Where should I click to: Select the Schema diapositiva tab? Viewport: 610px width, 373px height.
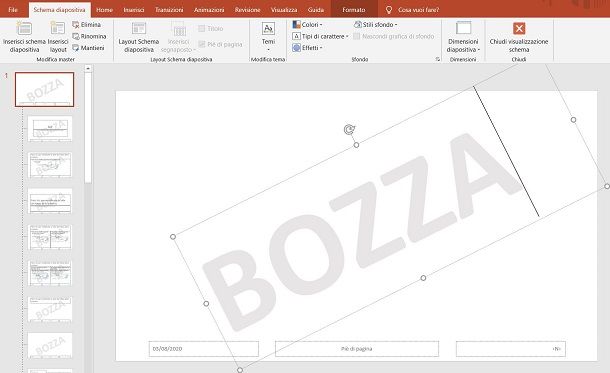pyautogui.click(x=59, y=10)
